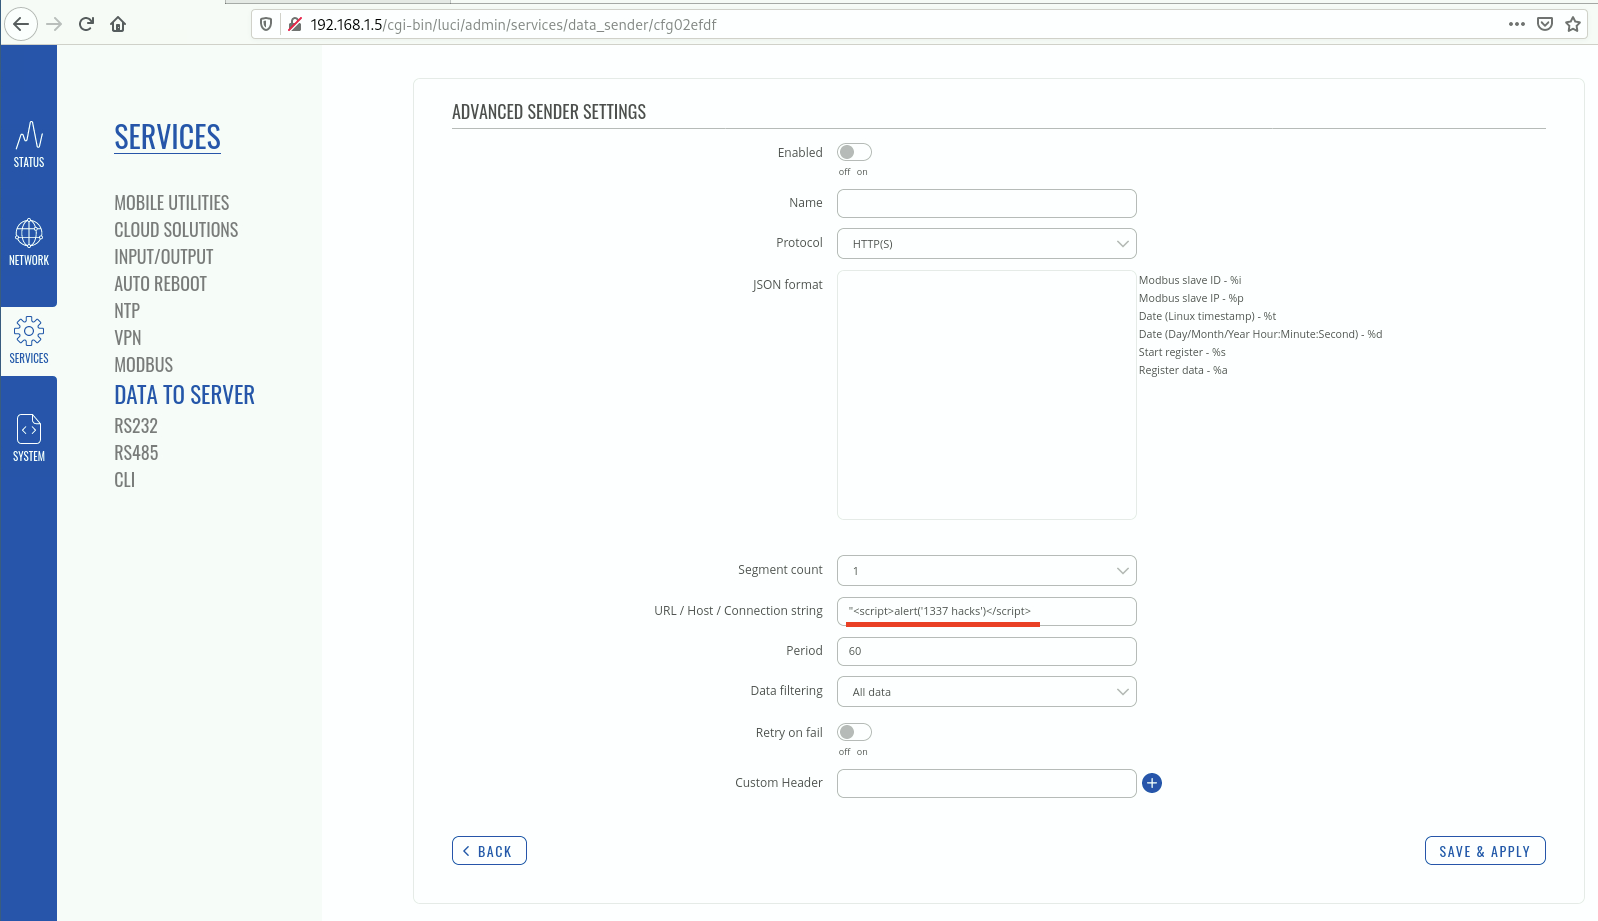Click the Save & Apply button
The width and height of the screenshot is (1598, 921).
tap(1484, 851)
